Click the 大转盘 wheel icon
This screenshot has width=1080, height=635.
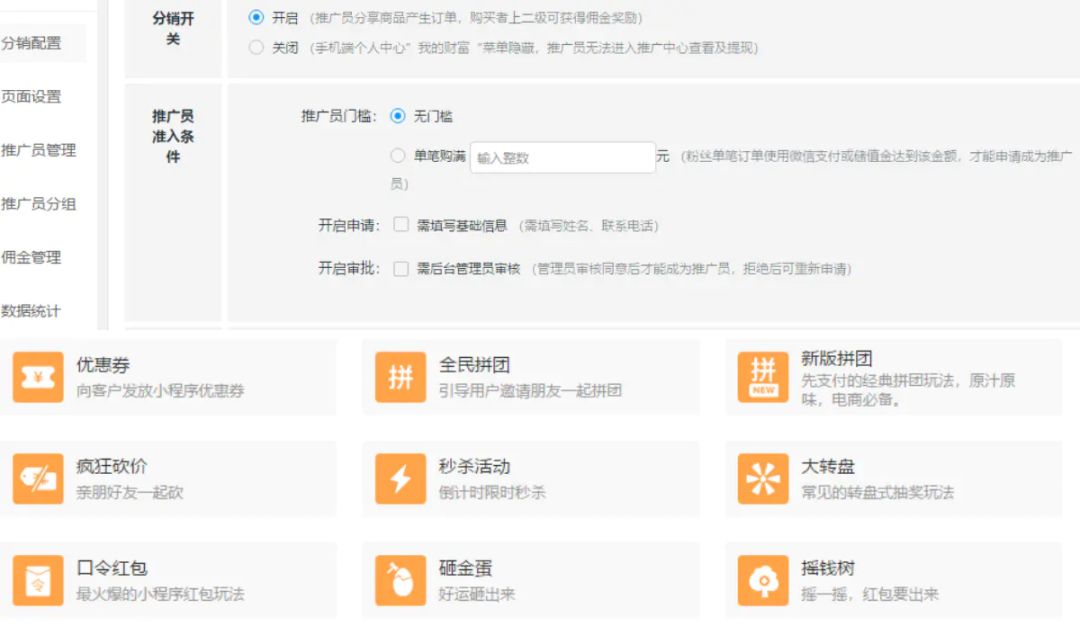(762, 479)
